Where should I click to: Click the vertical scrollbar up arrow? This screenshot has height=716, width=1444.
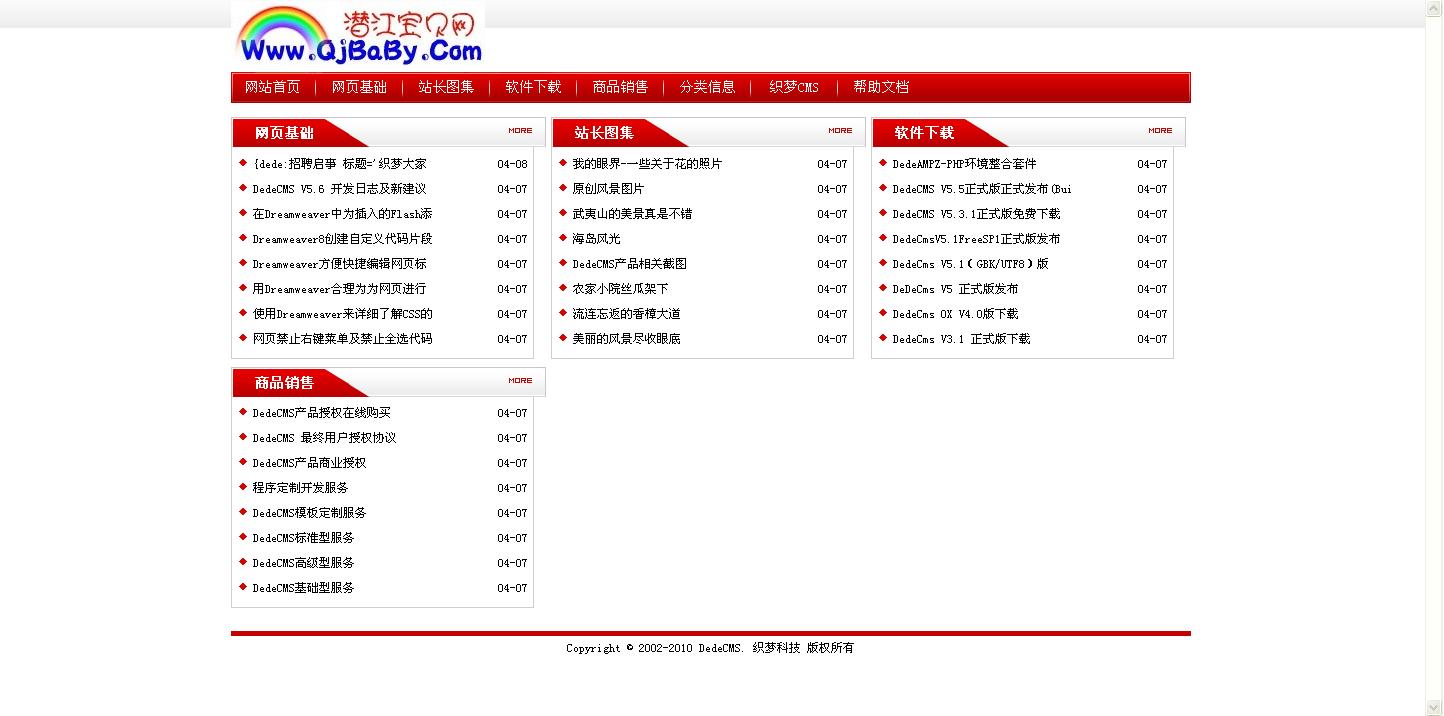point(1434,9)
